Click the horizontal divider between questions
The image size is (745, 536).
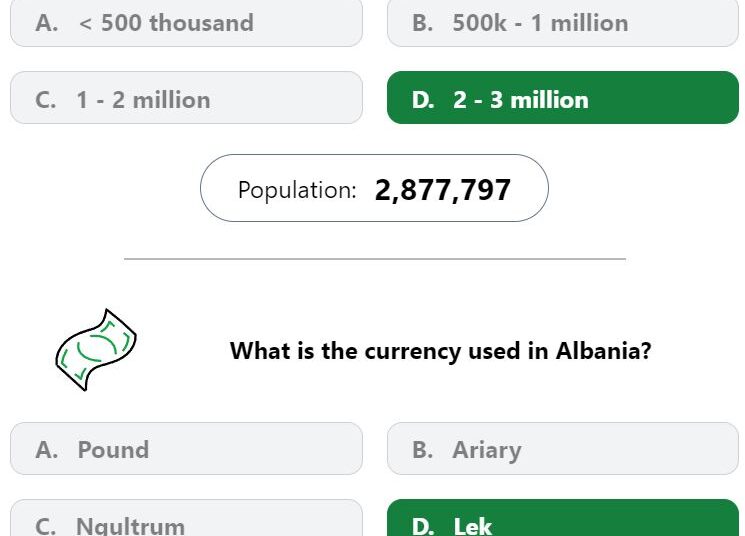(374, 259)
